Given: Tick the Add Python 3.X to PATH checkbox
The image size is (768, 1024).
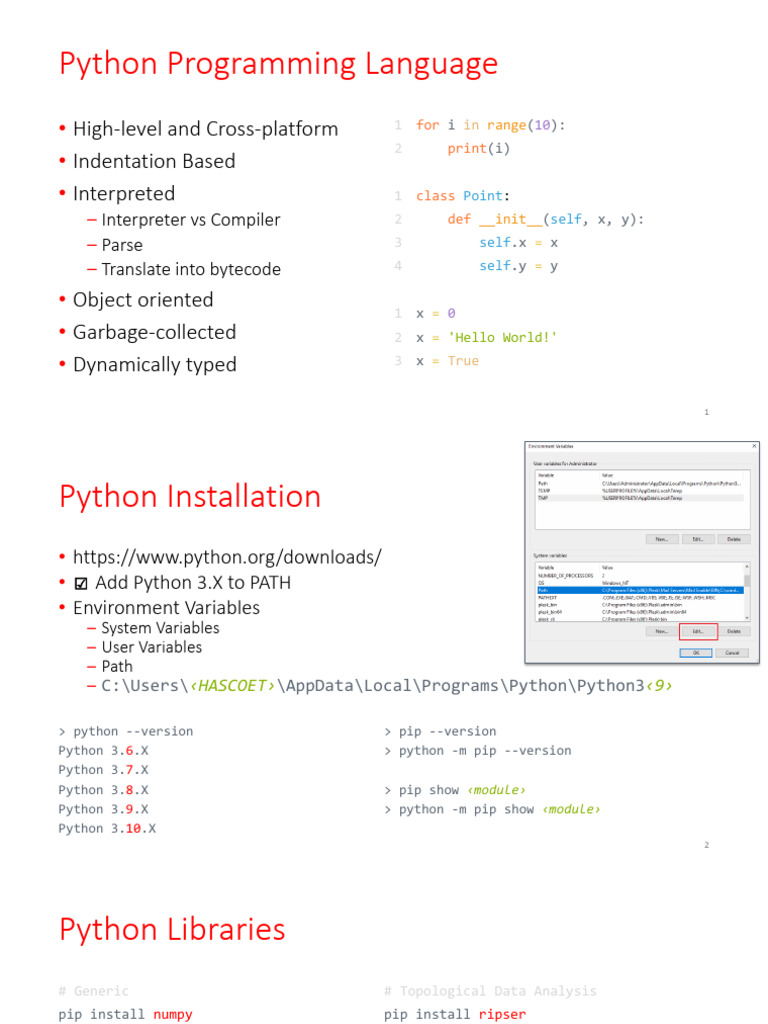Looking at the screenshot, I should click(81, 583).
